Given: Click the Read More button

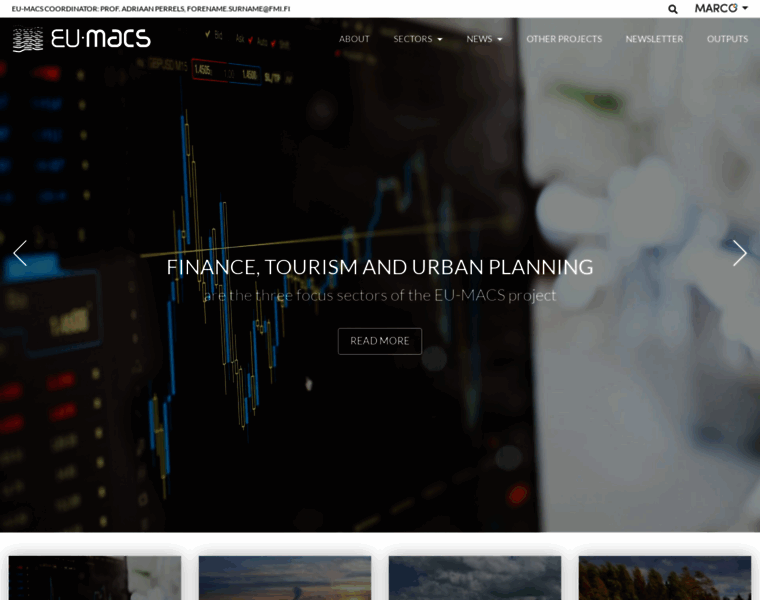Looking at the screenshot, I should 380,341.
